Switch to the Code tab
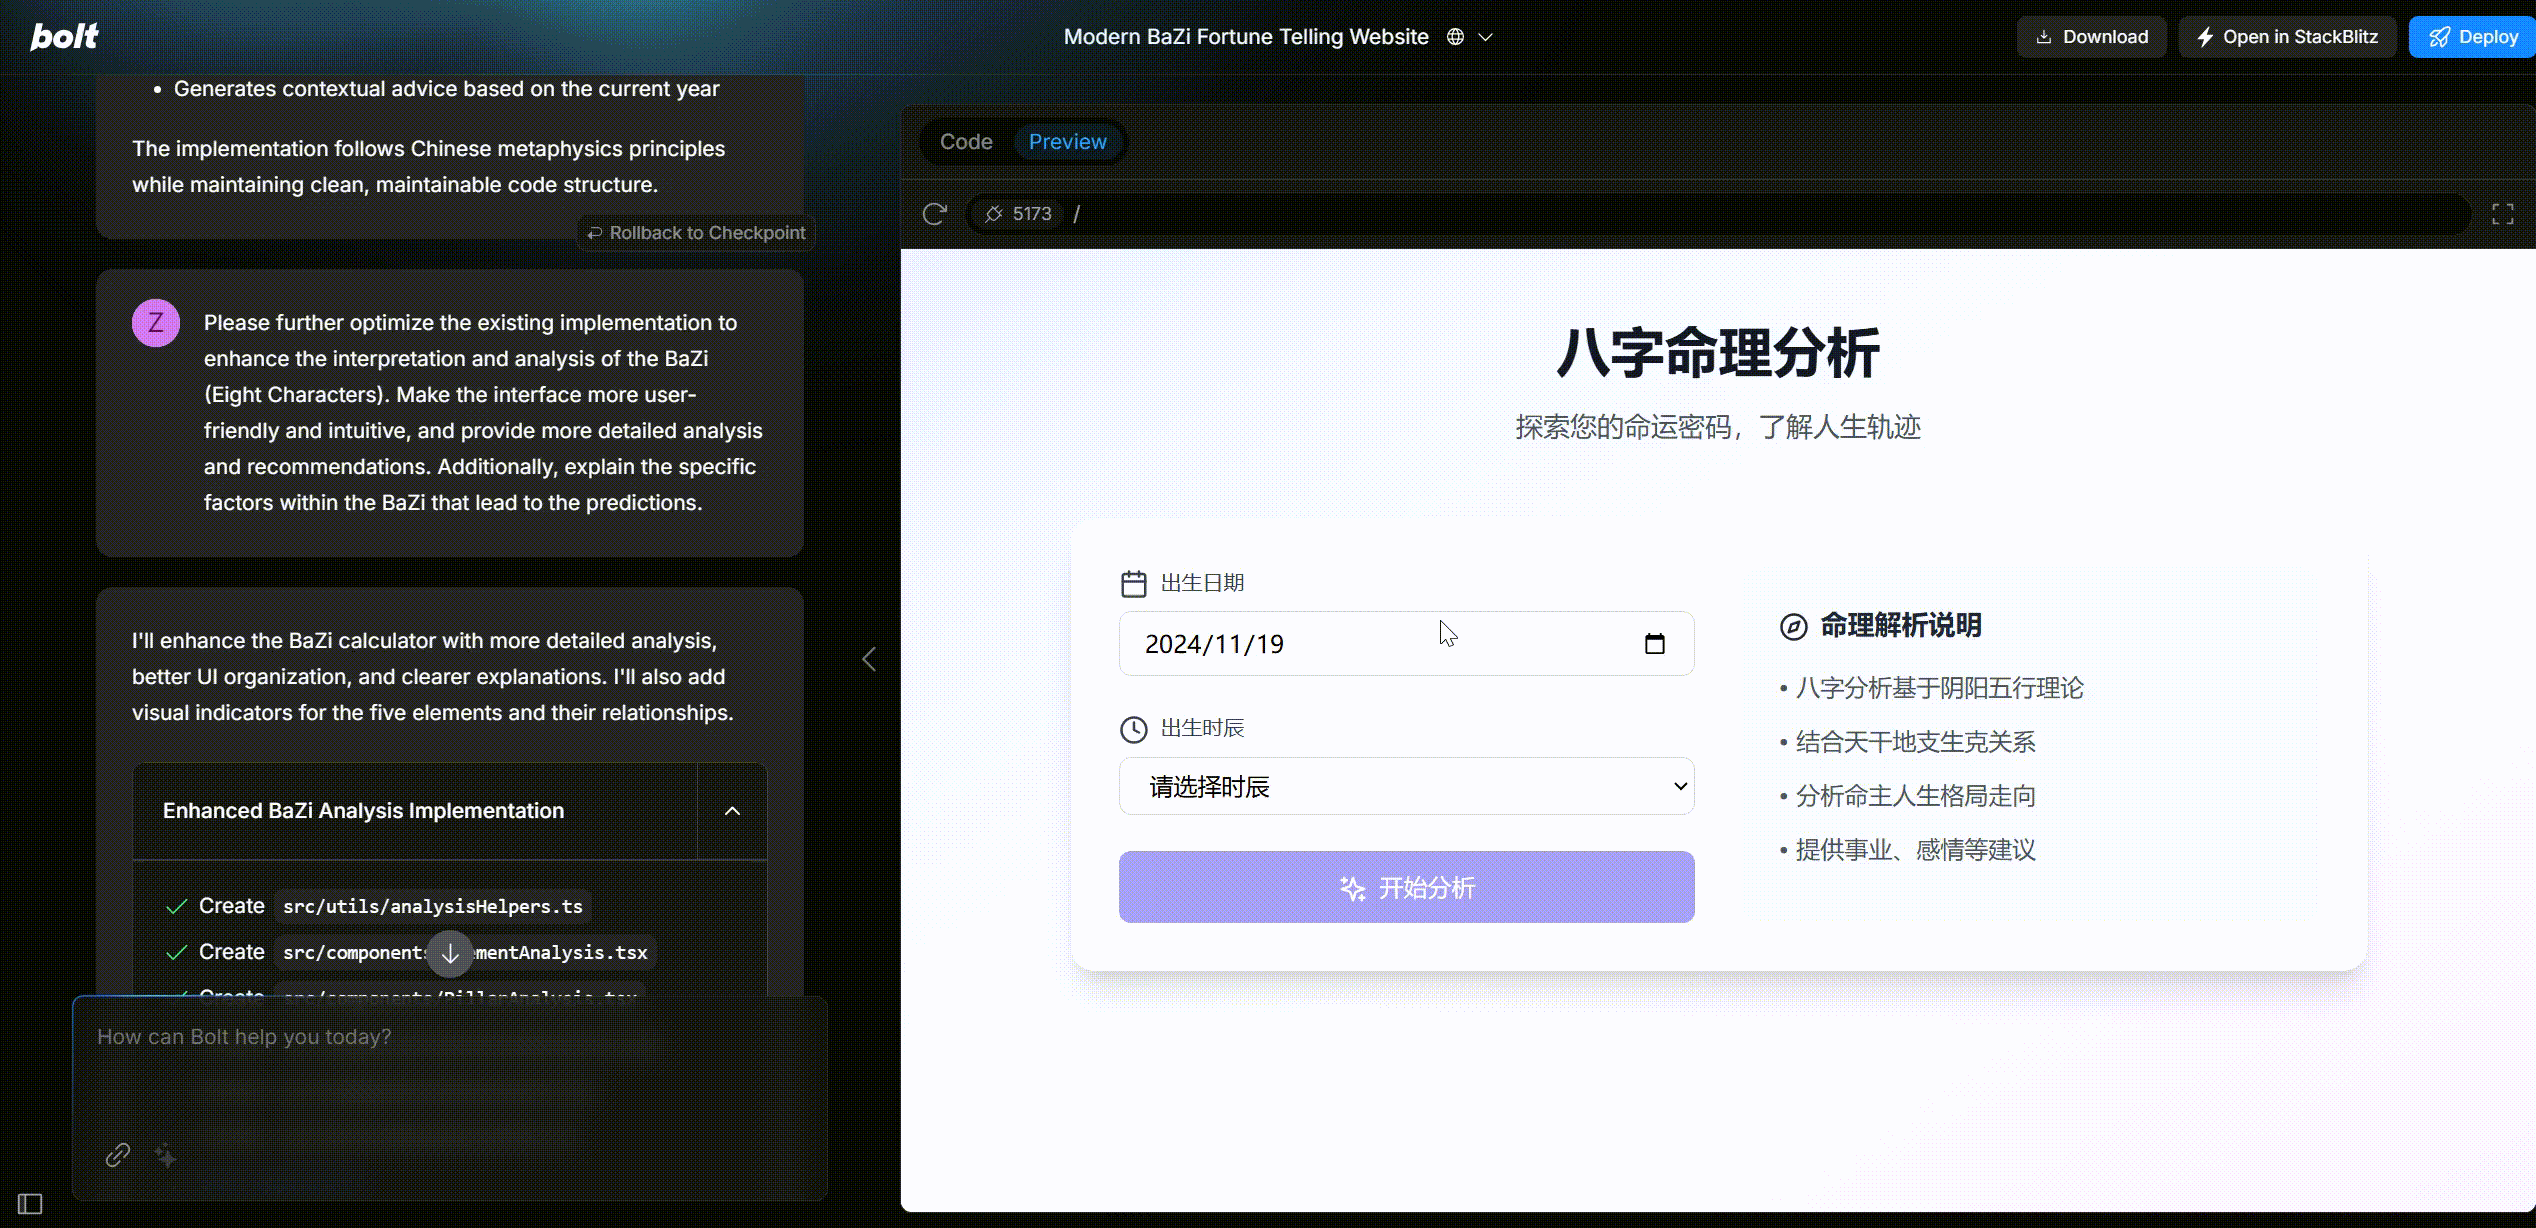This screenshot has height=1228, width=2536. tap(966, 141)
